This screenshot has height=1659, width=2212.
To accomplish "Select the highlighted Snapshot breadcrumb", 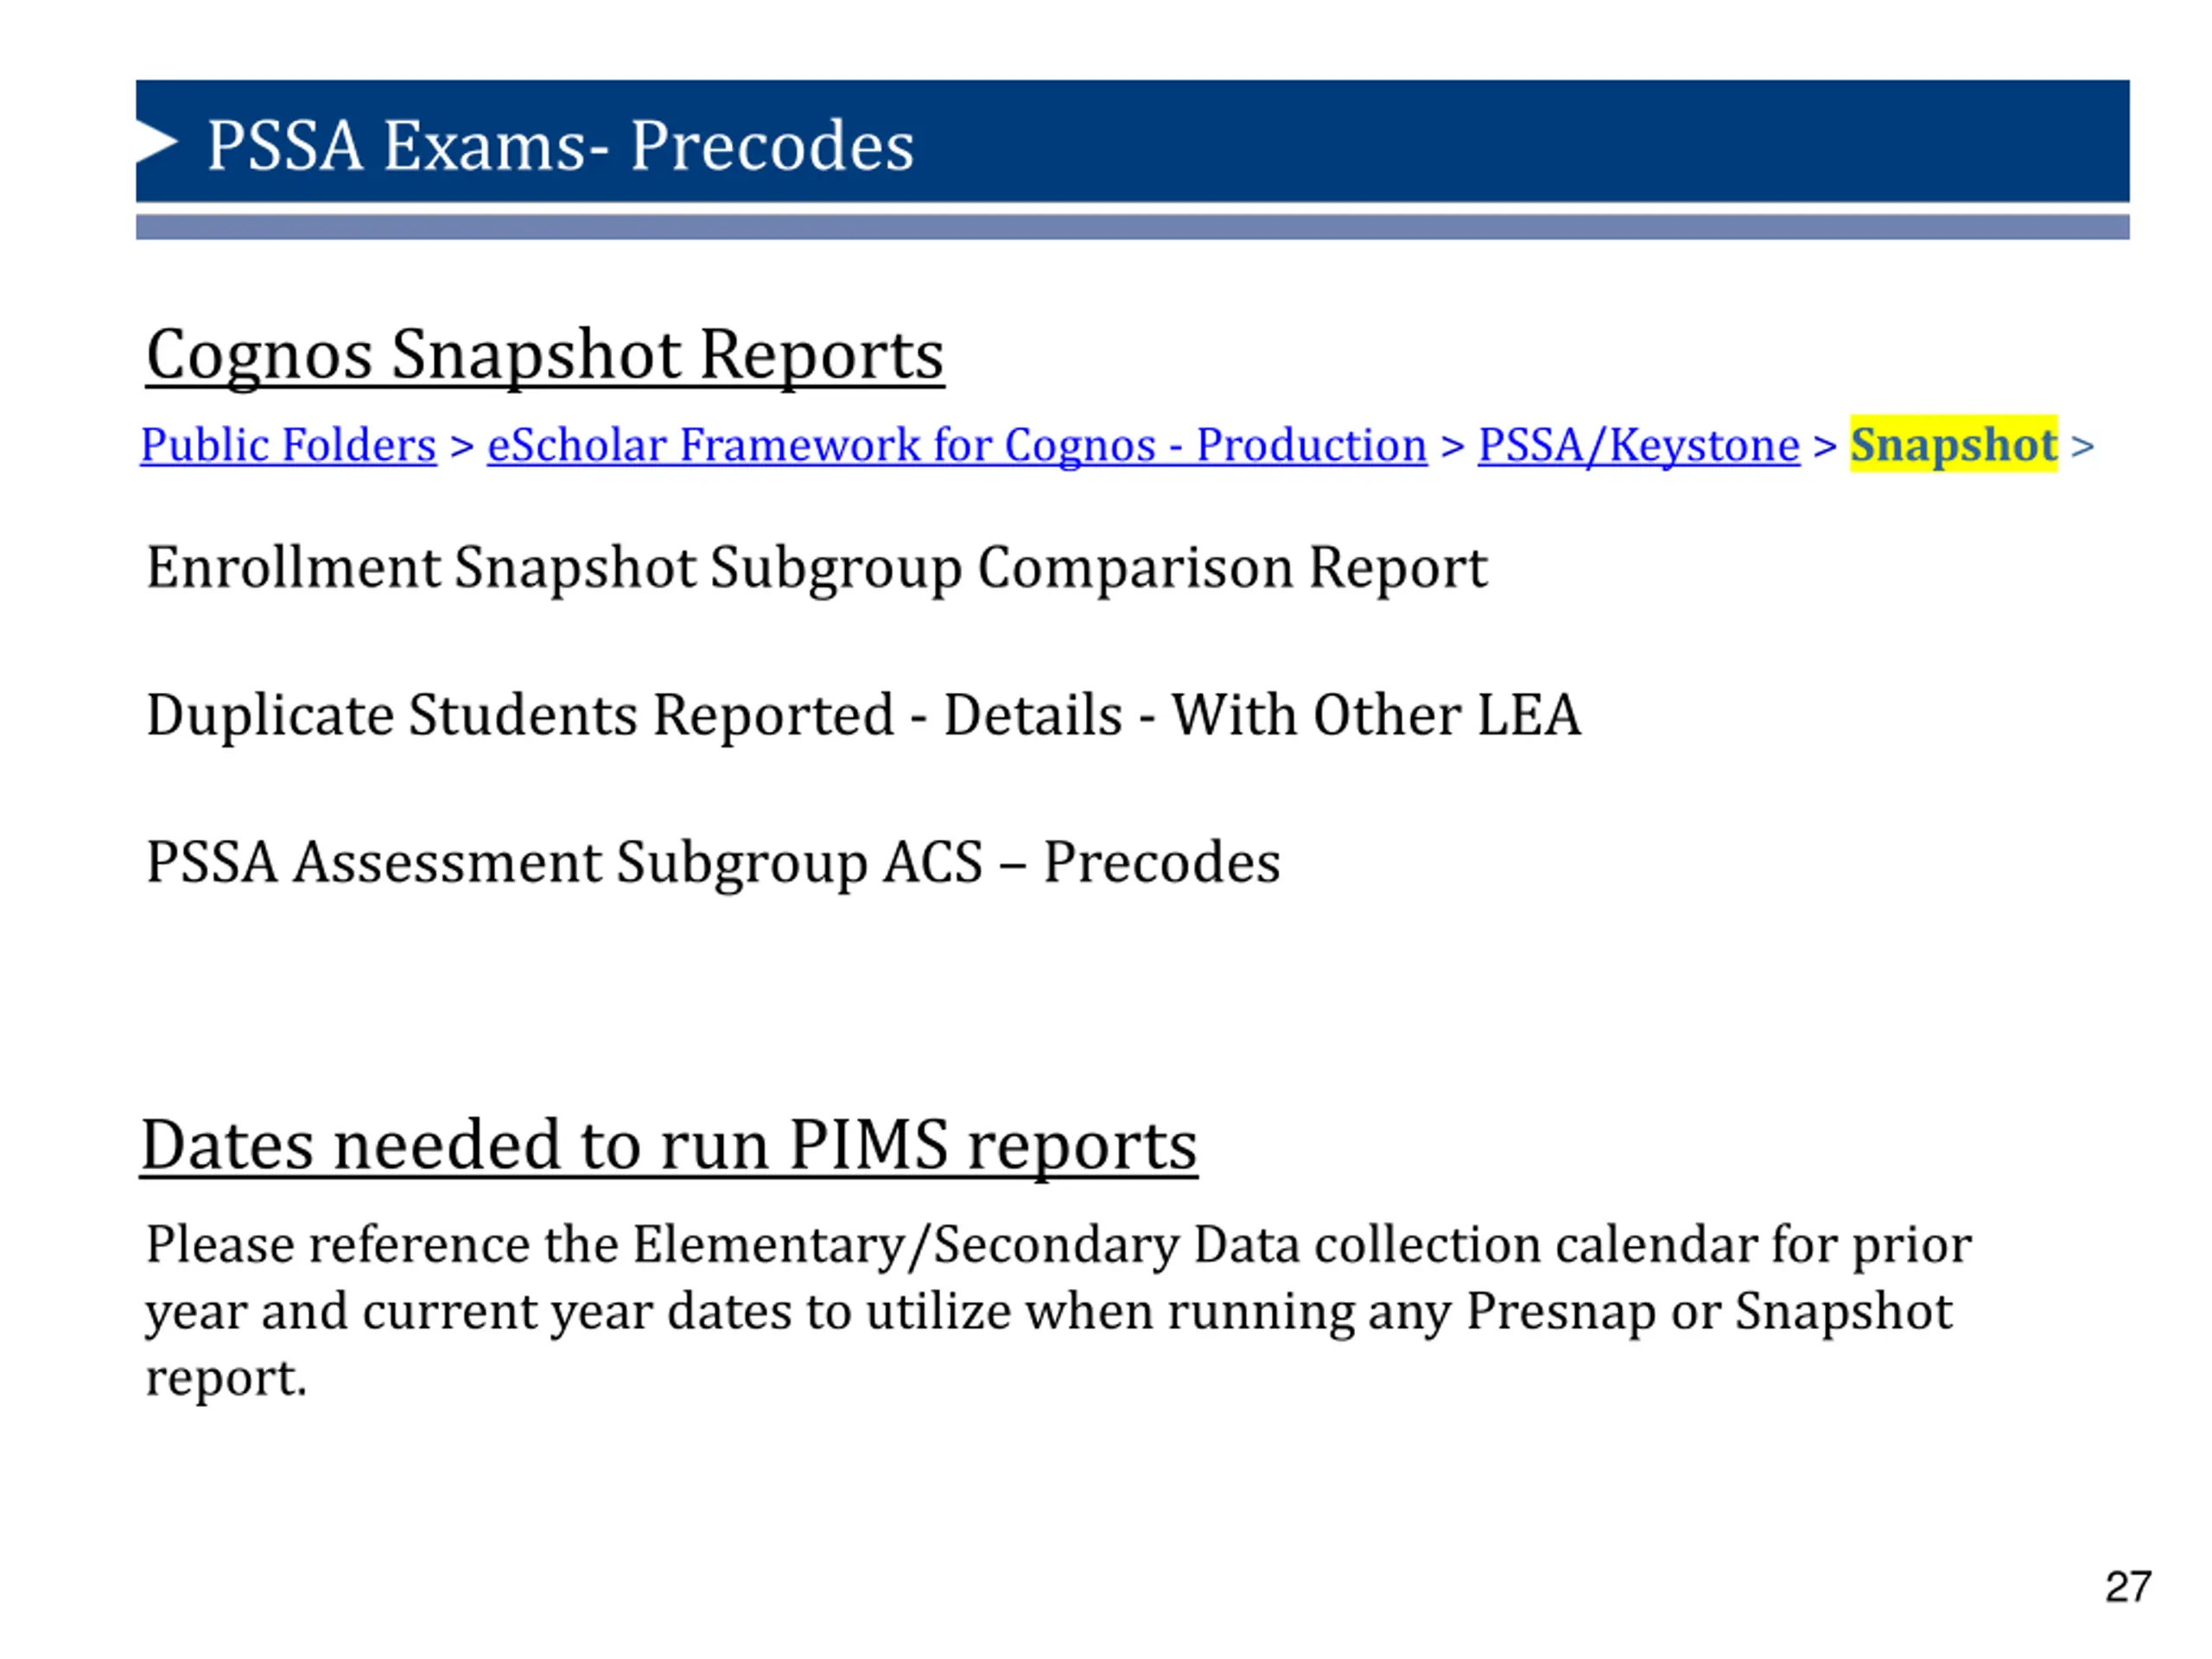I will coord(1953,444).
